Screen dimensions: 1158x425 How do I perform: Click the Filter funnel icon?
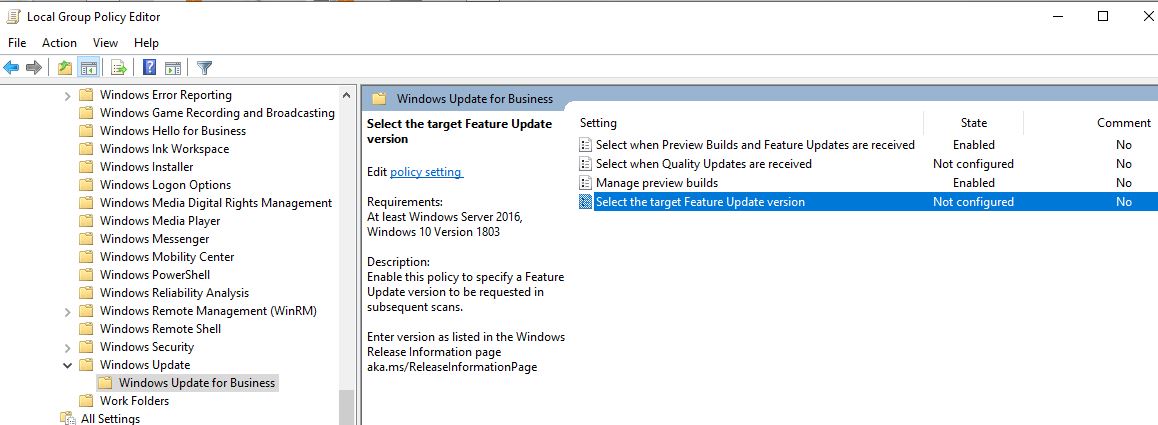[204, 68]
